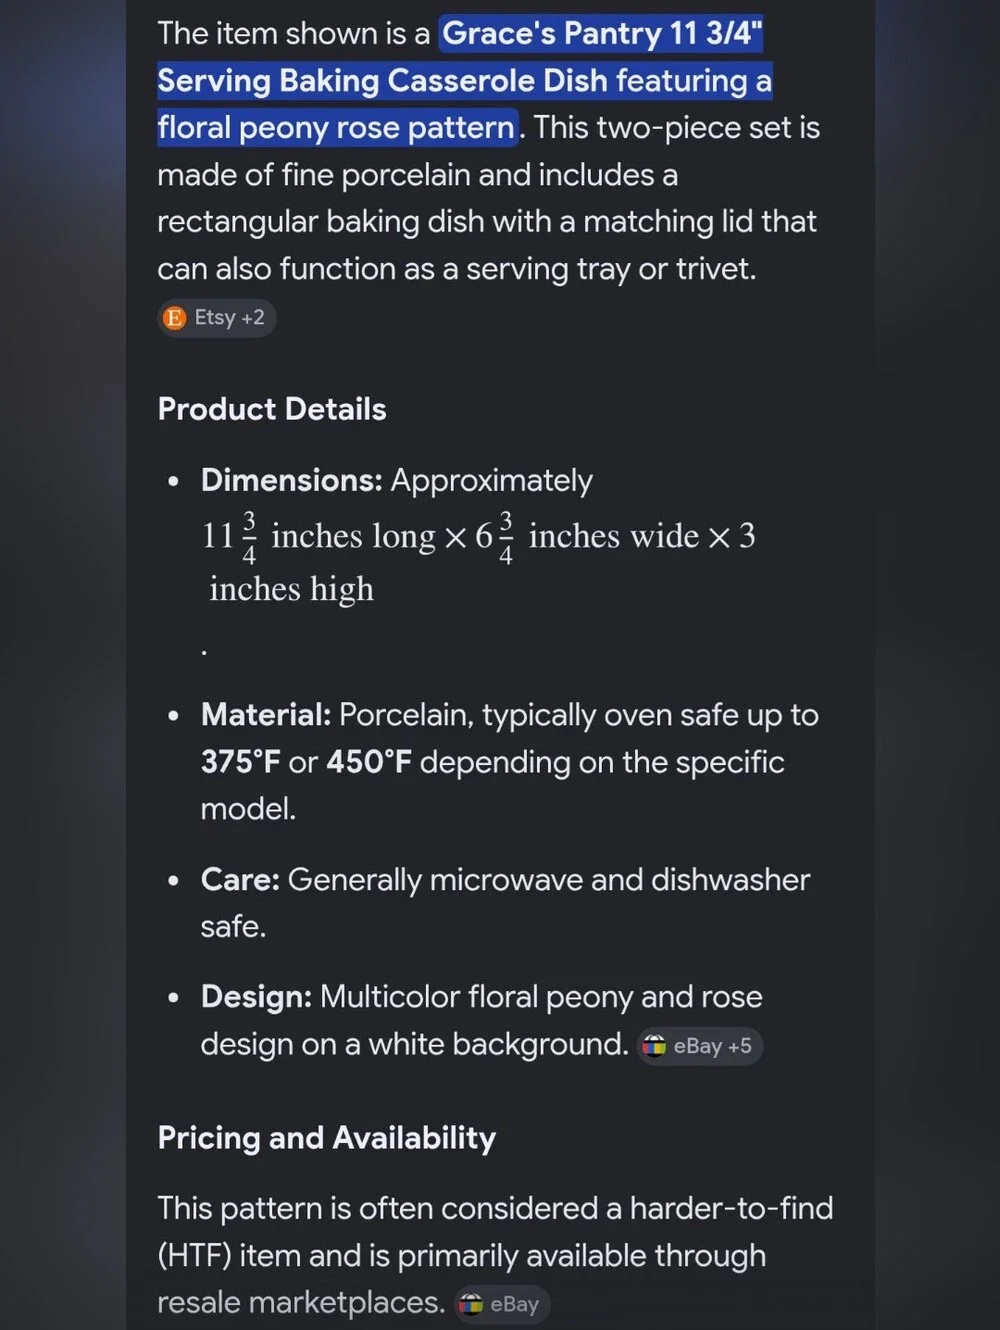The width and height of the screenshot is (1000, 1330).
Task: Click the bold Design label
Action: click(256, 997)
